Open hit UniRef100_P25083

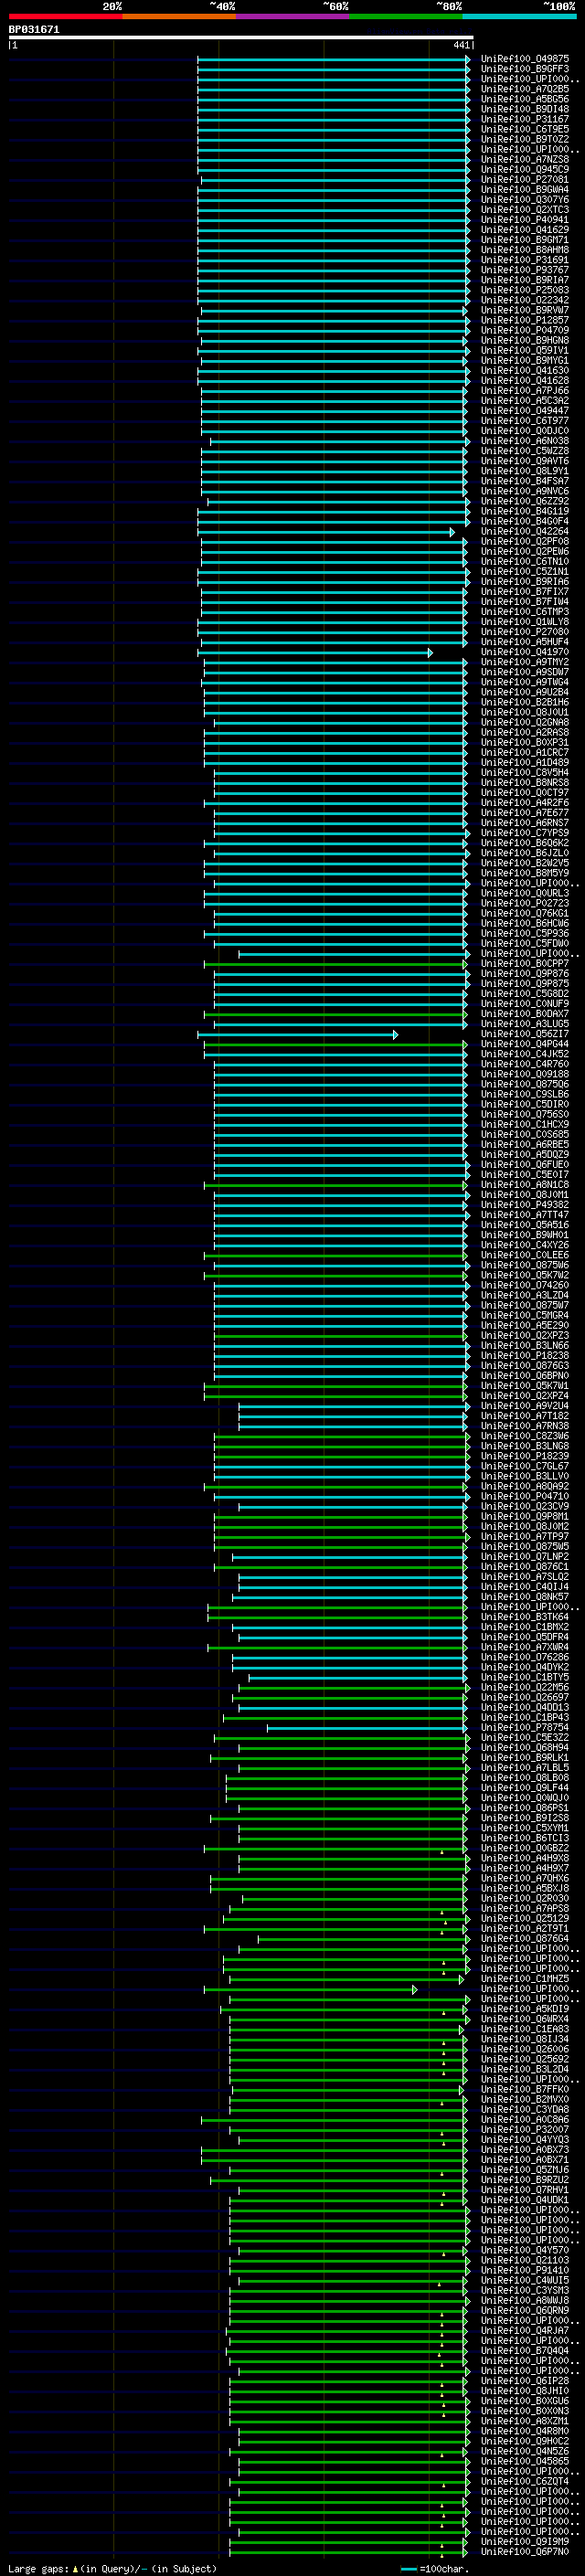pyautogui.click(x=525, y=290)
